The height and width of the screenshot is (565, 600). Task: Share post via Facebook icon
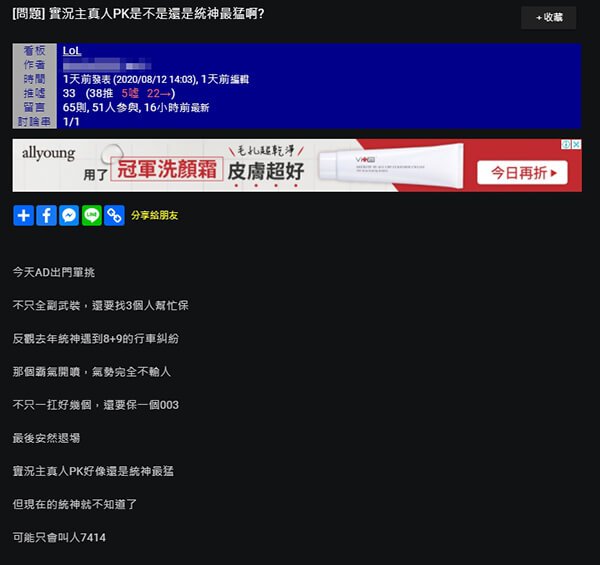coord(46,215)
